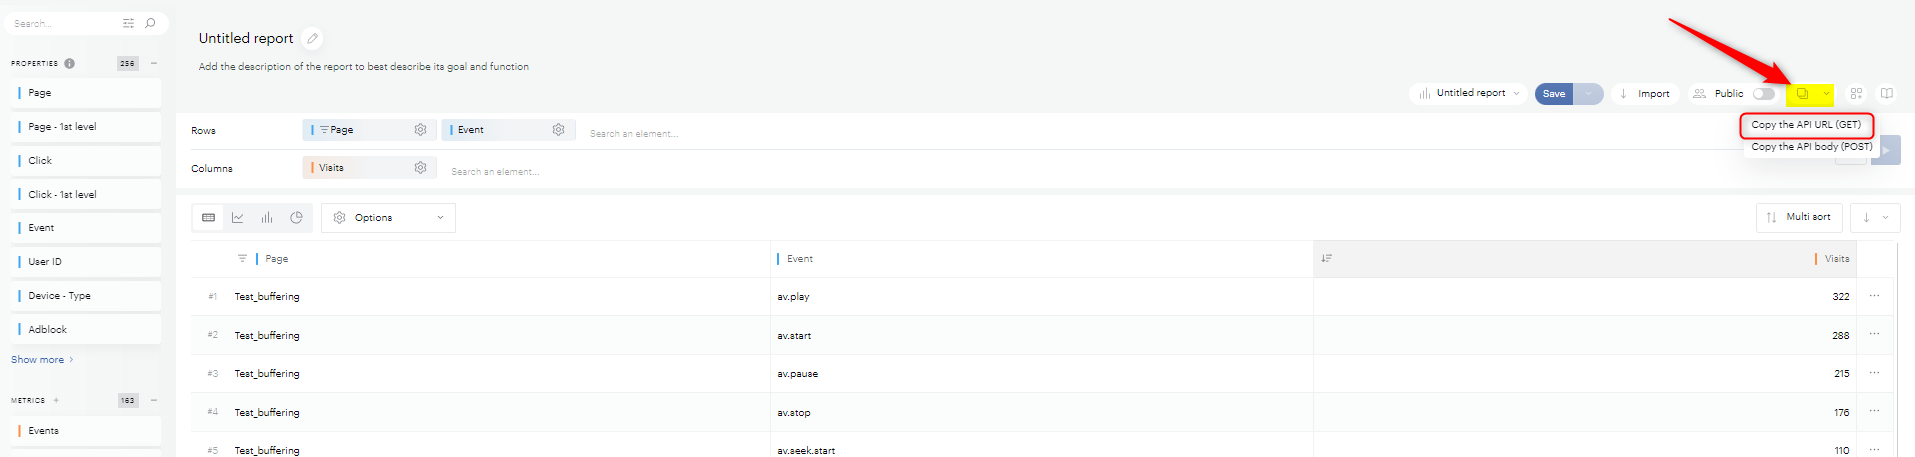Collapse the Properties section

click(x=154, y=63)
